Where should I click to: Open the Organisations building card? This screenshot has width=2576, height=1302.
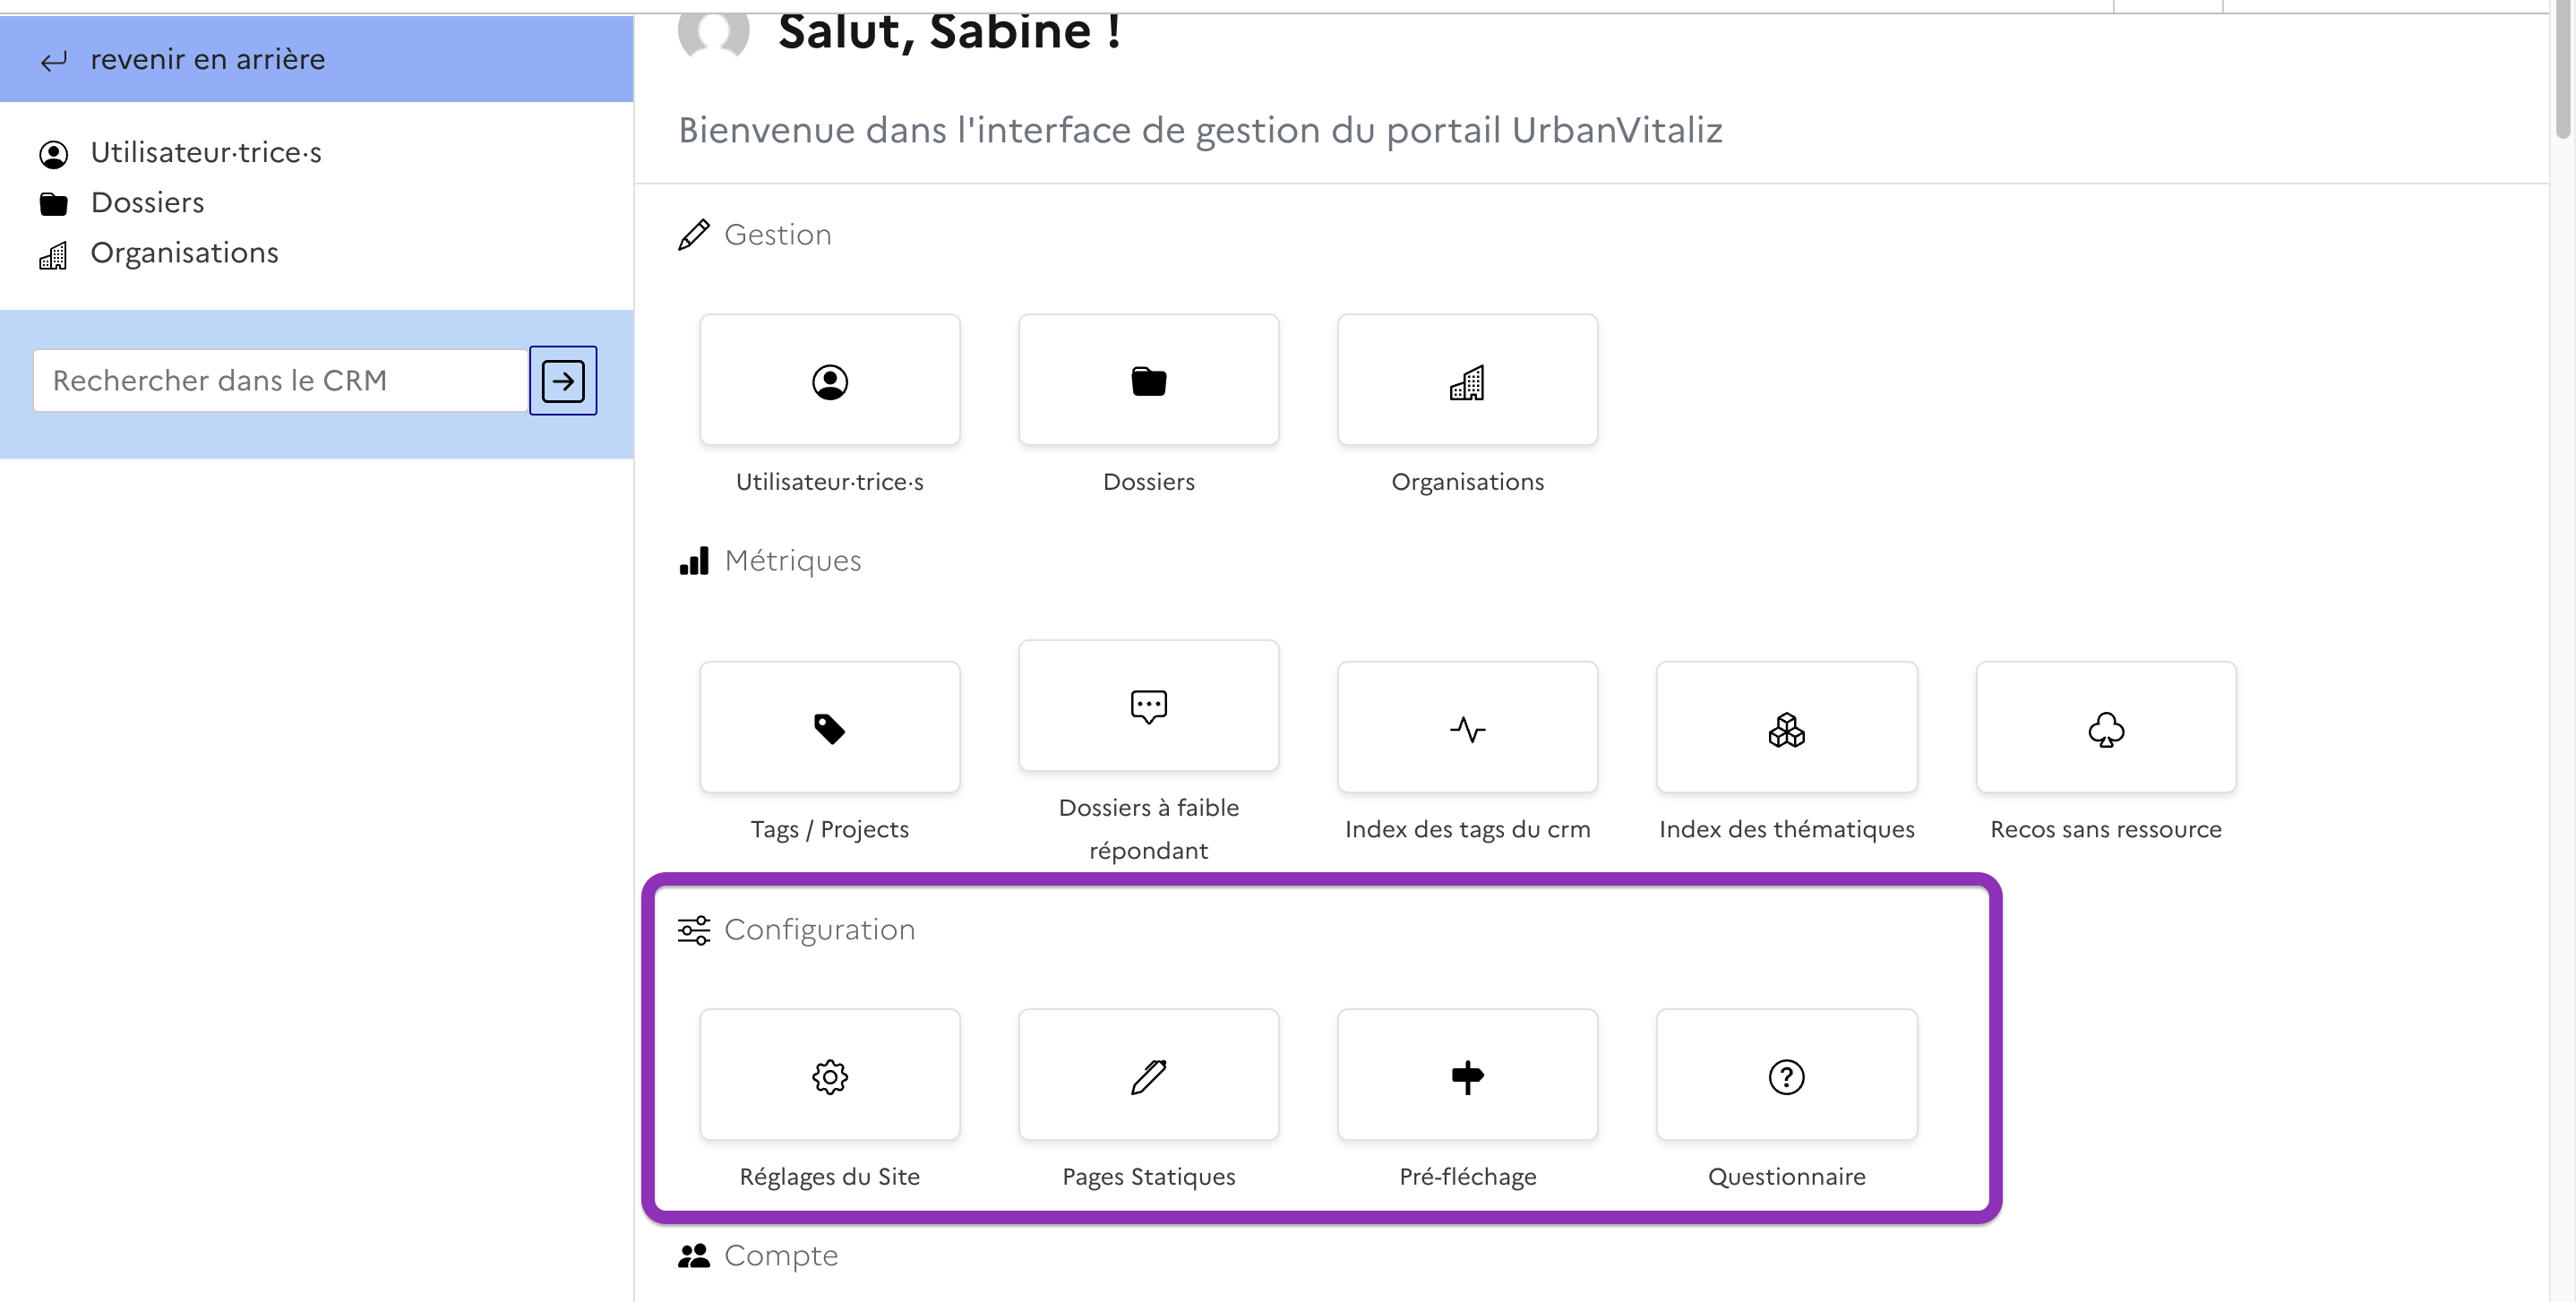1467,381
